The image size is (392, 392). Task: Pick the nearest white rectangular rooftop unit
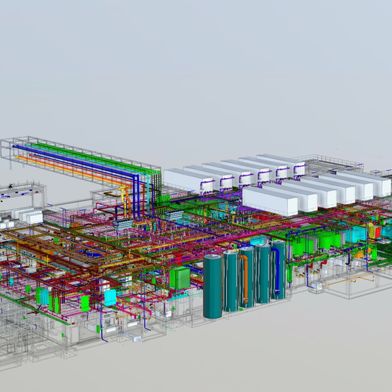coord(270,201)
